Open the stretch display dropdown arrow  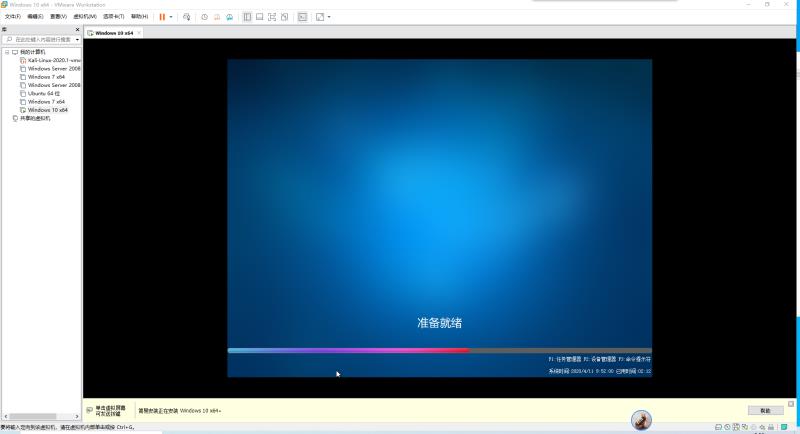[x=329, y=17]
